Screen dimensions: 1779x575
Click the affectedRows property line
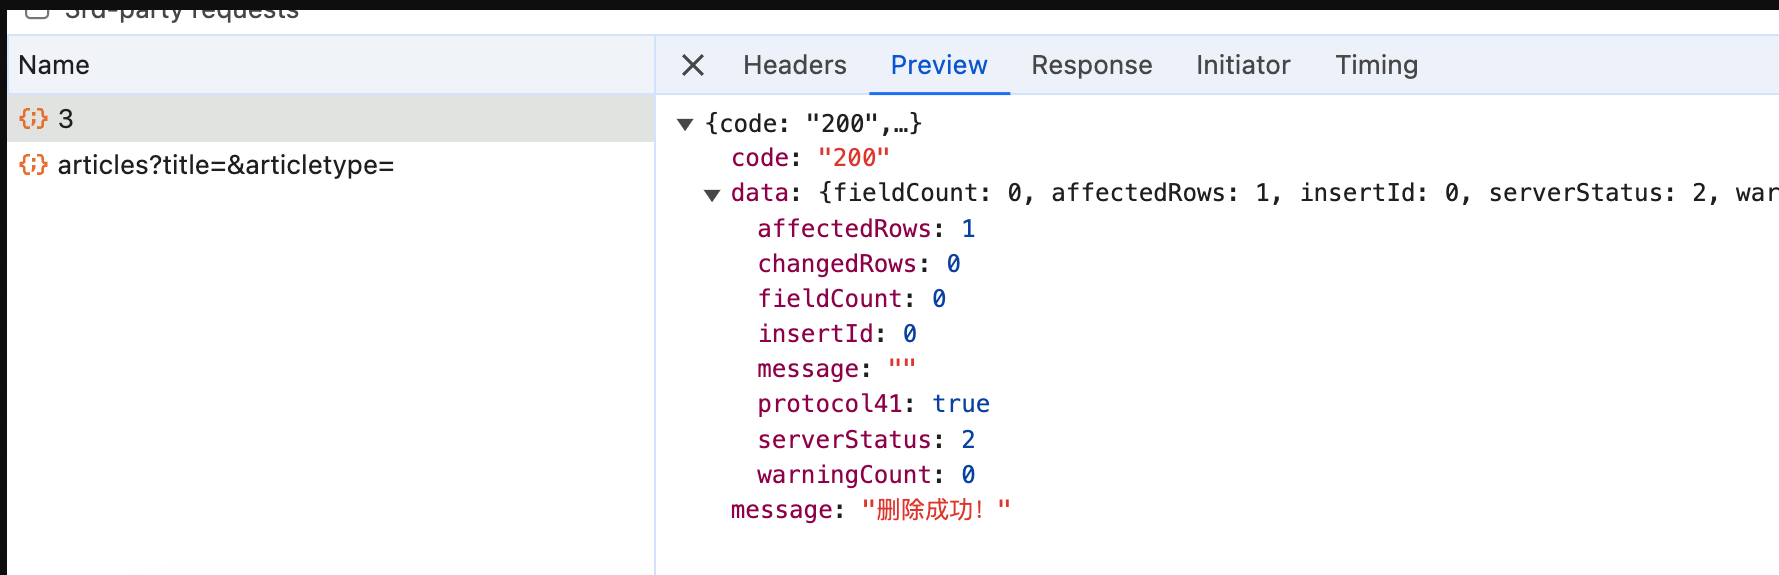tap(865, 229)
